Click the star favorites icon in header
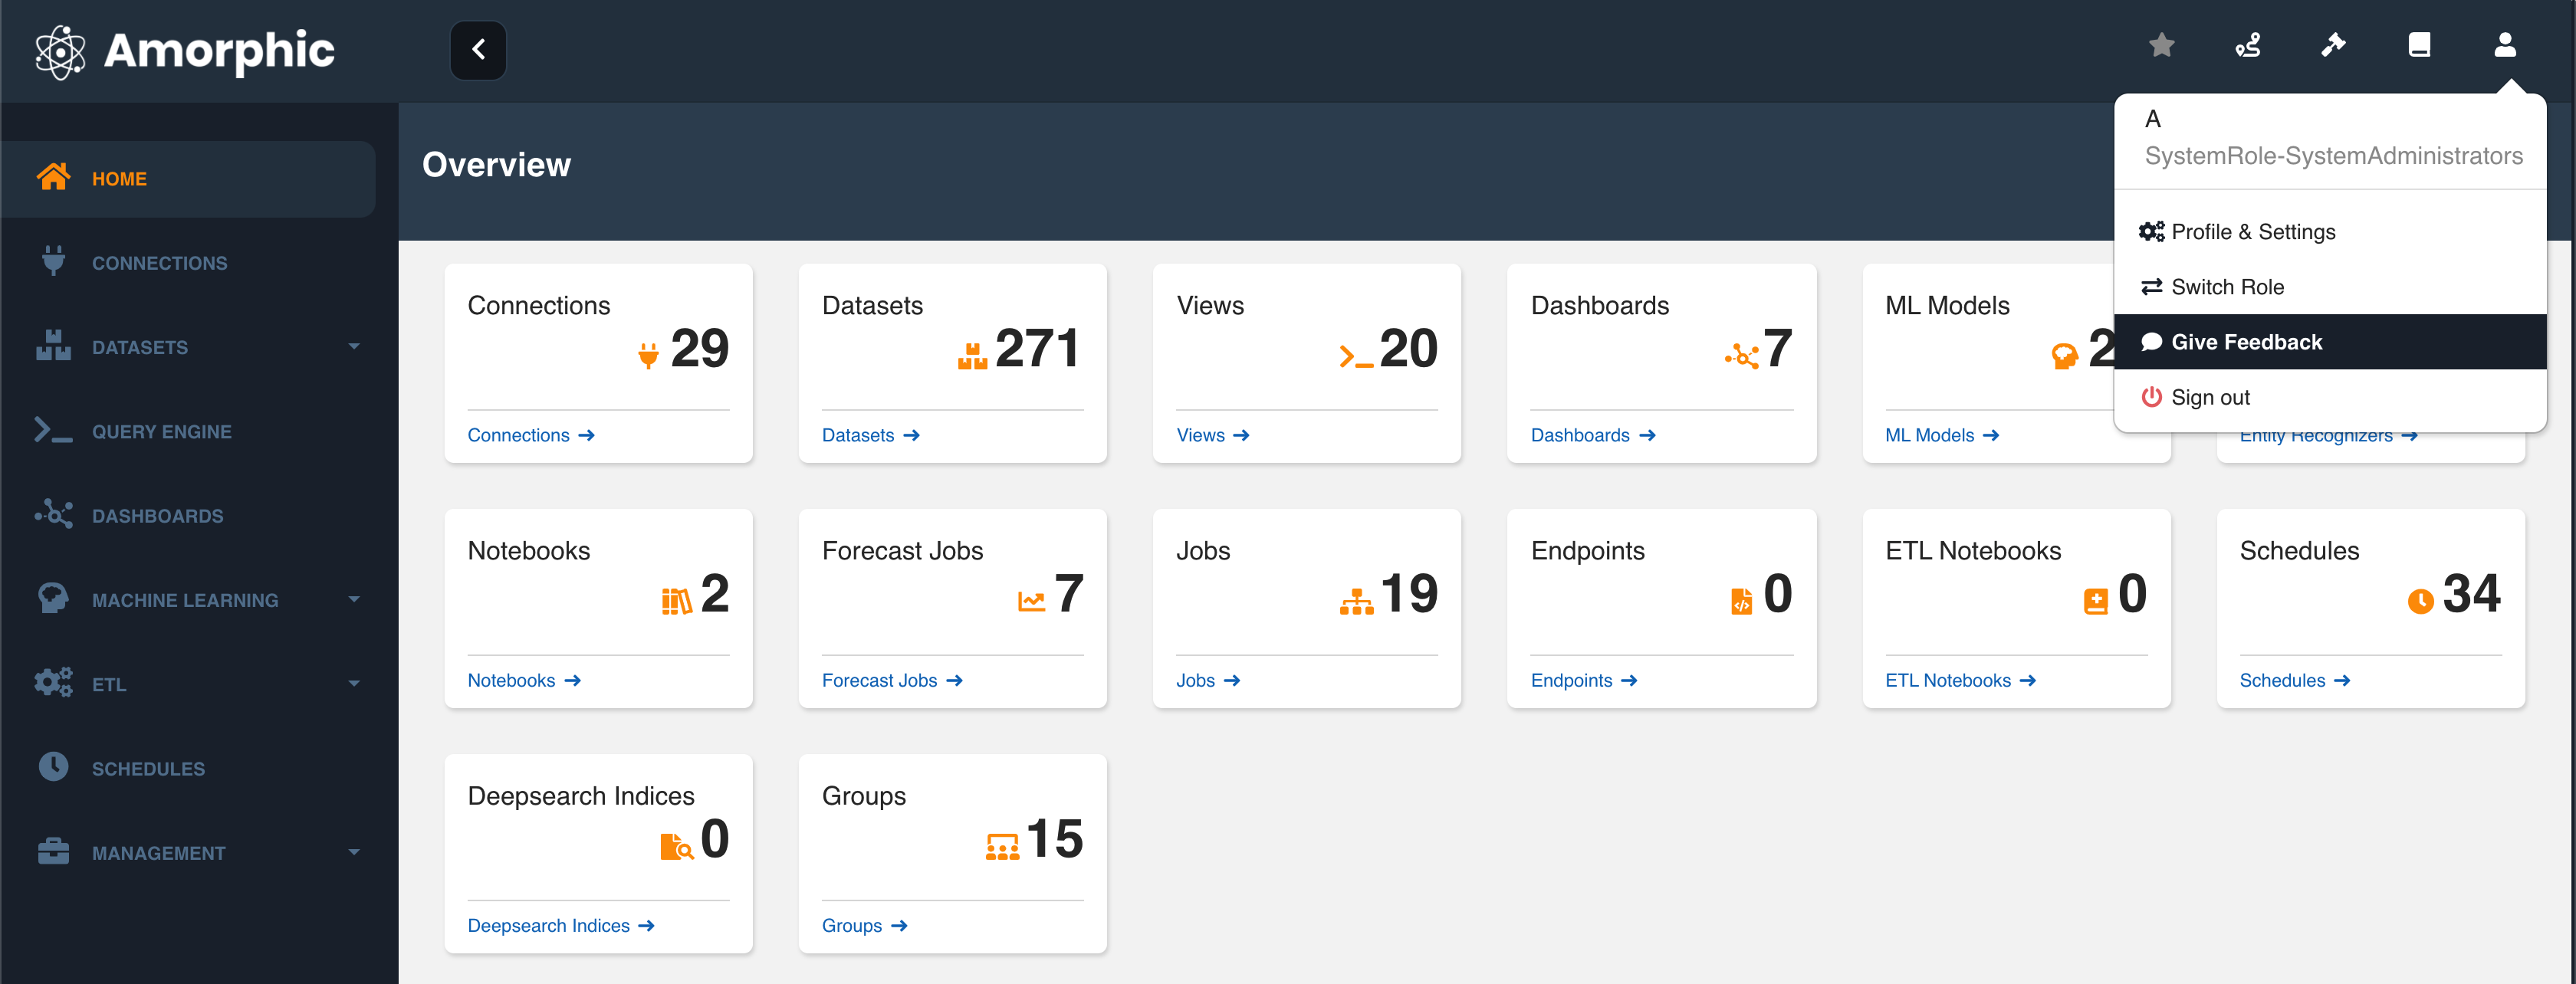 click(x=2161, y=45)
